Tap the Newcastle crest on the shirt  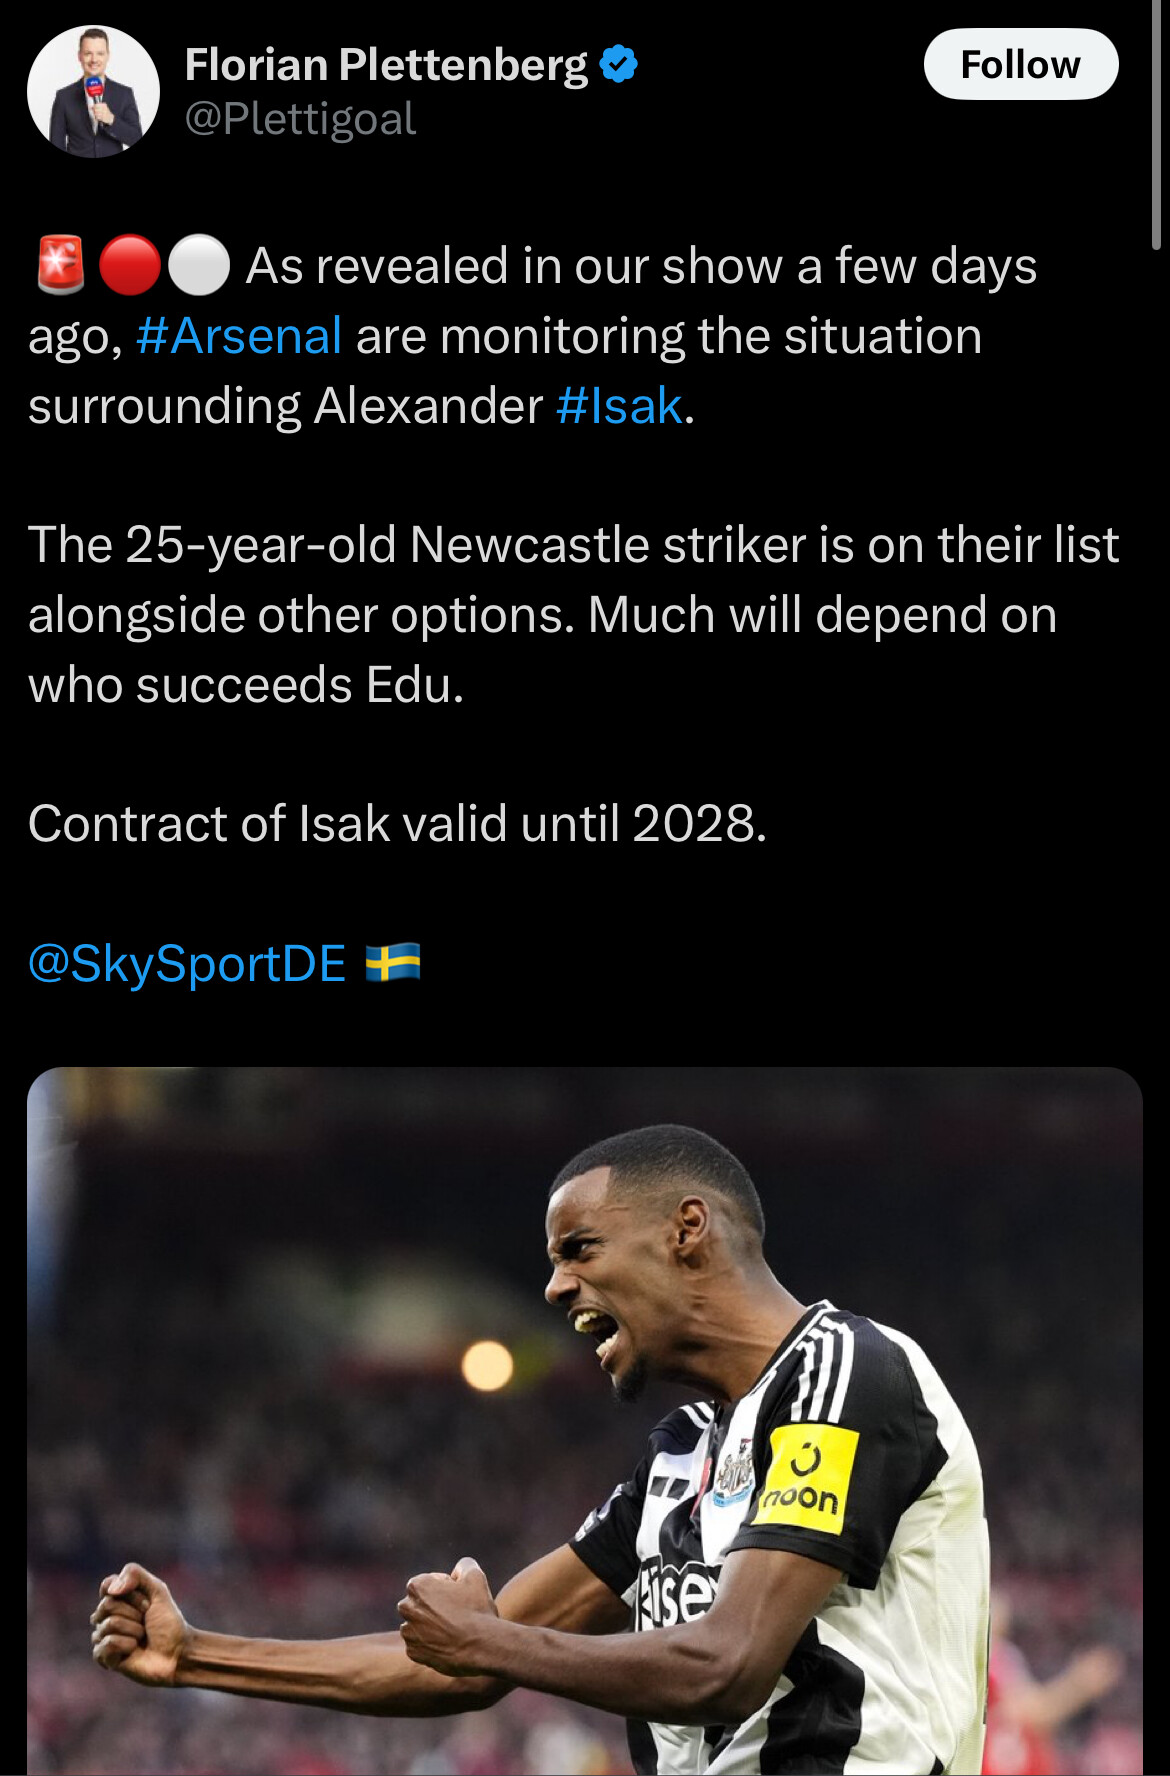point(735,1472)
